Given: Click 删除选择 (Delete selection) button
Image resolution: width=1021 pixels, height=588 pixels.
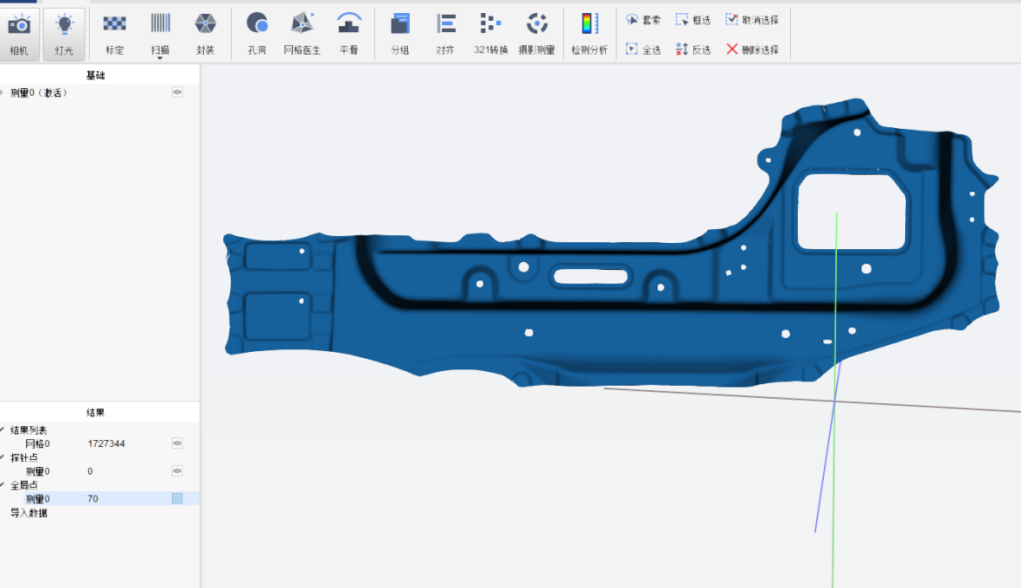Looking at the screenshot, I should (x=752, y=49).
